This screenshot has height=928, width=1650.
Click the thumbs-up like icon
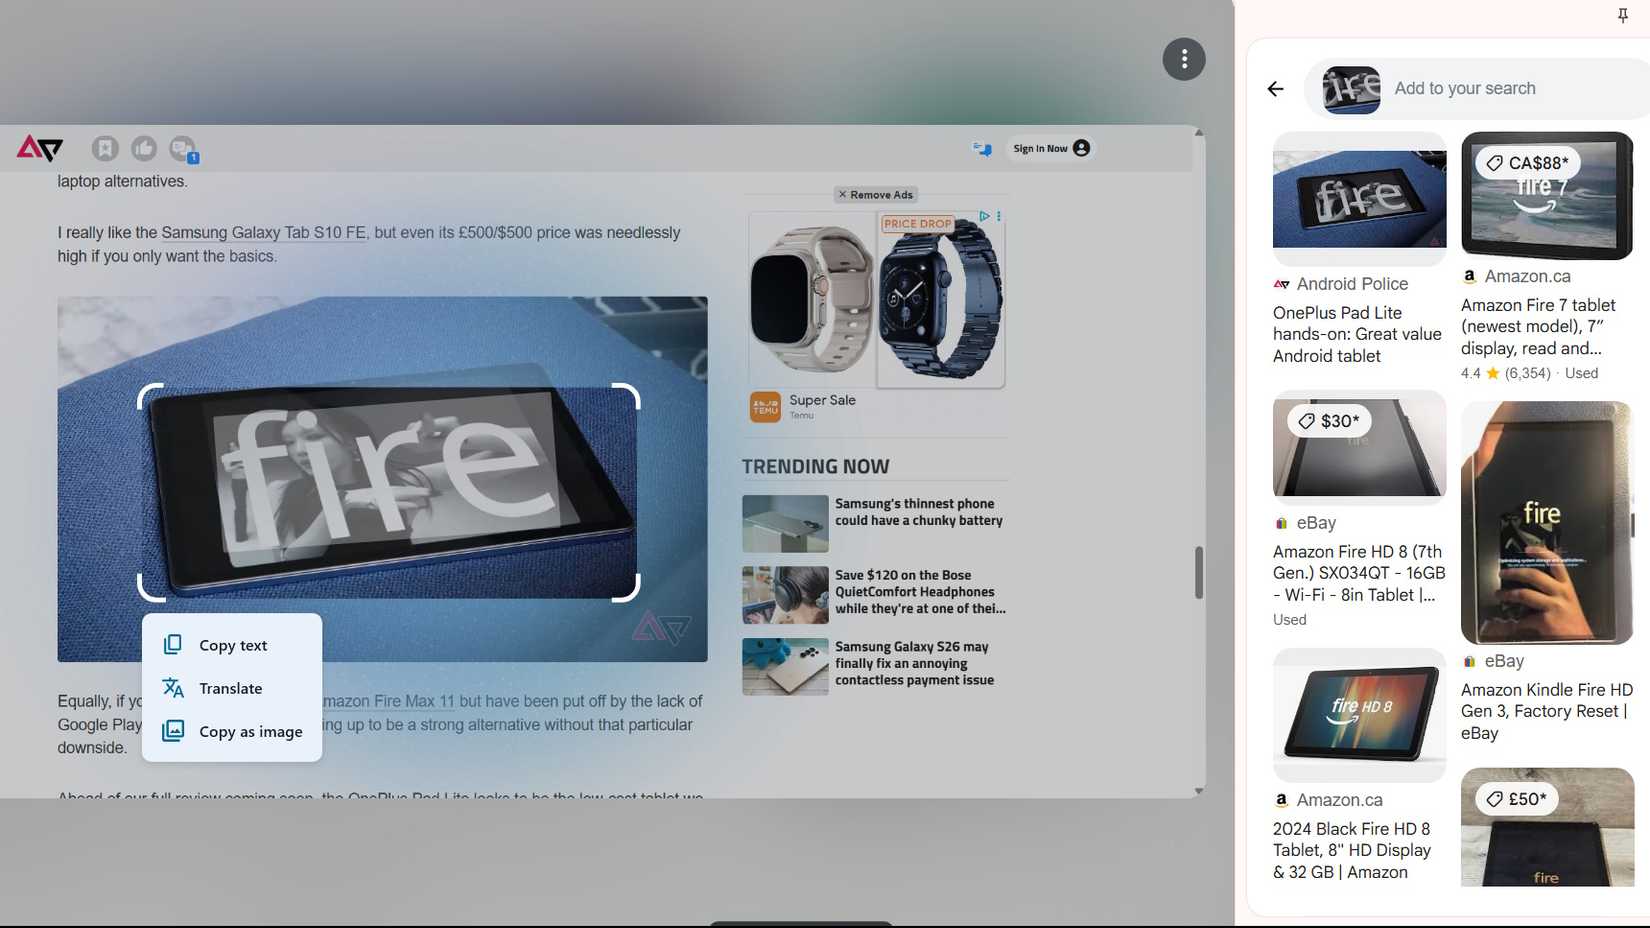[x=143, y=148]
